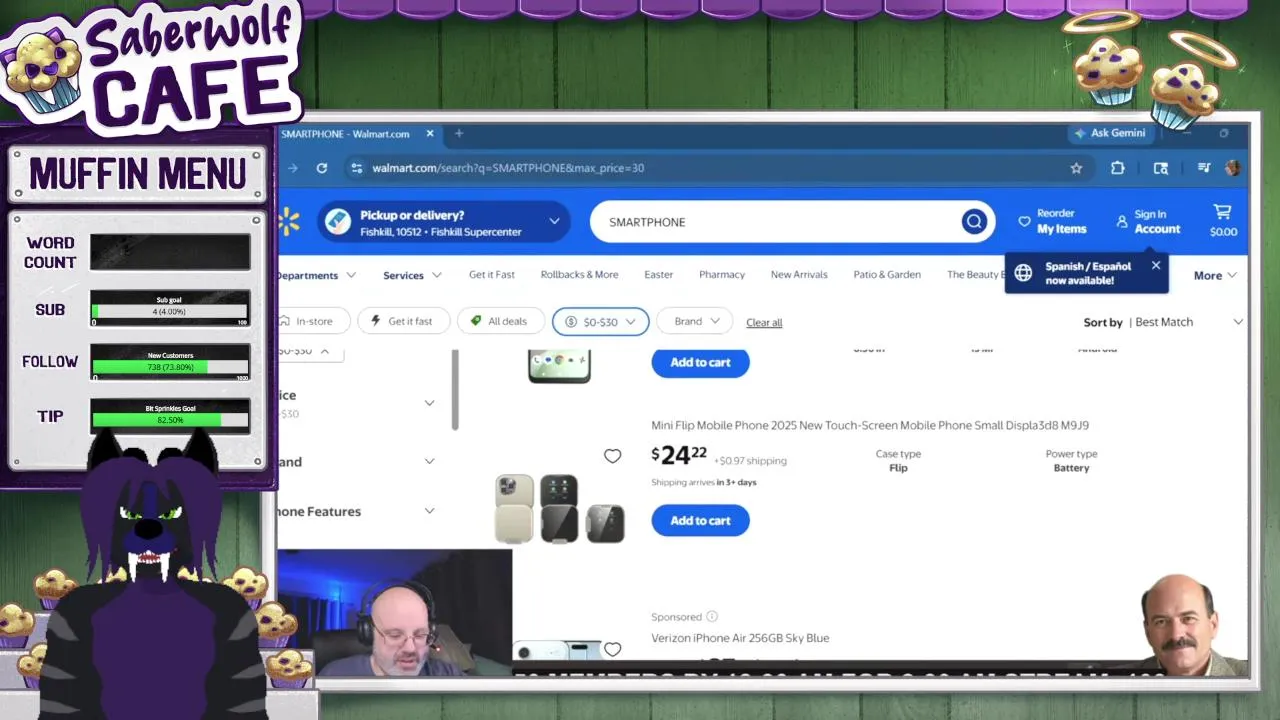
Task: Expand More navigation menu
Action: 1215,275
